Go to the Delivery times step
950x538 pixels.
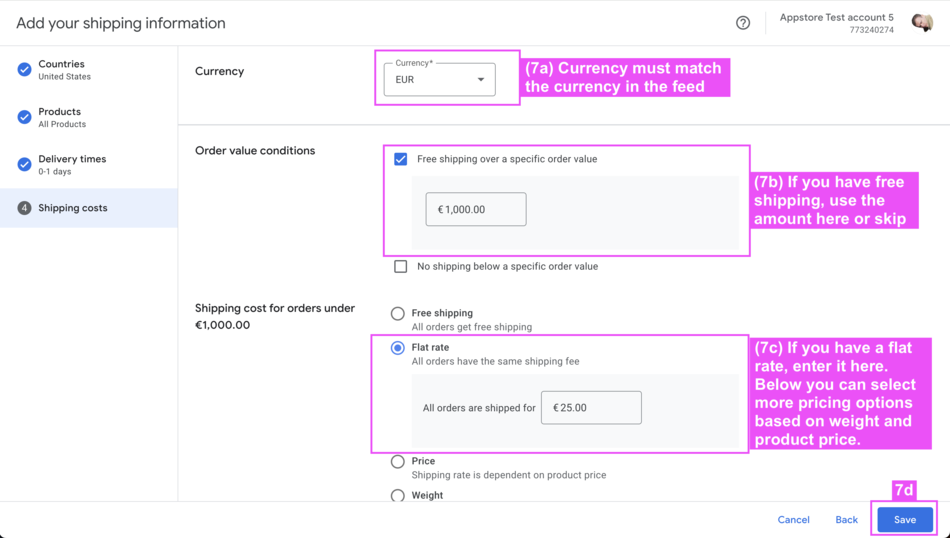coord(72,164)
